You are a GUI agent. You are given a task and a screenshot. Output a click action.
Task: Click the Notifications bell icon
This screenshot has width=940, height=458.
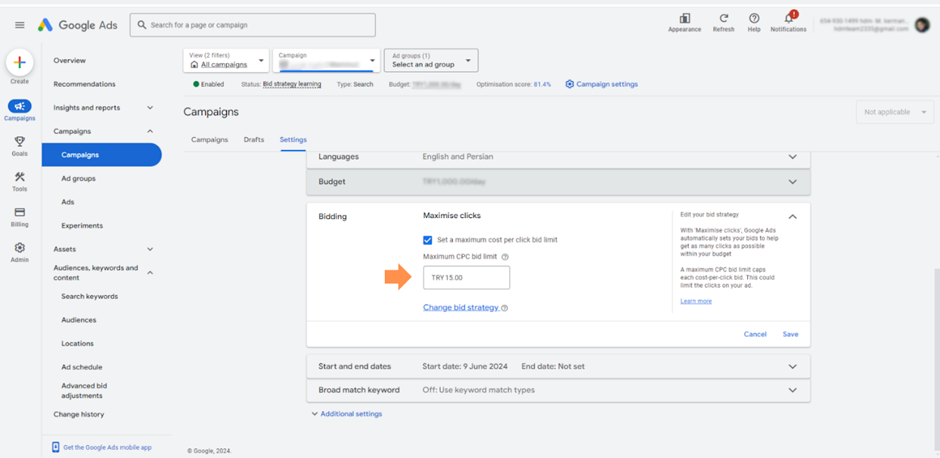(x=788, y=19)
